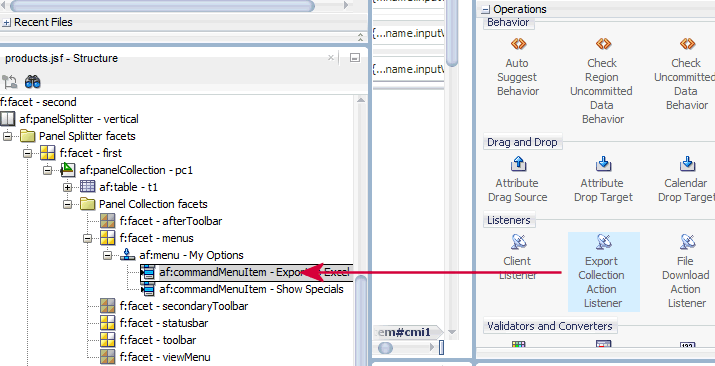
Task: Select f:facet - secondaryToolbar text
Action: point(184,306)
